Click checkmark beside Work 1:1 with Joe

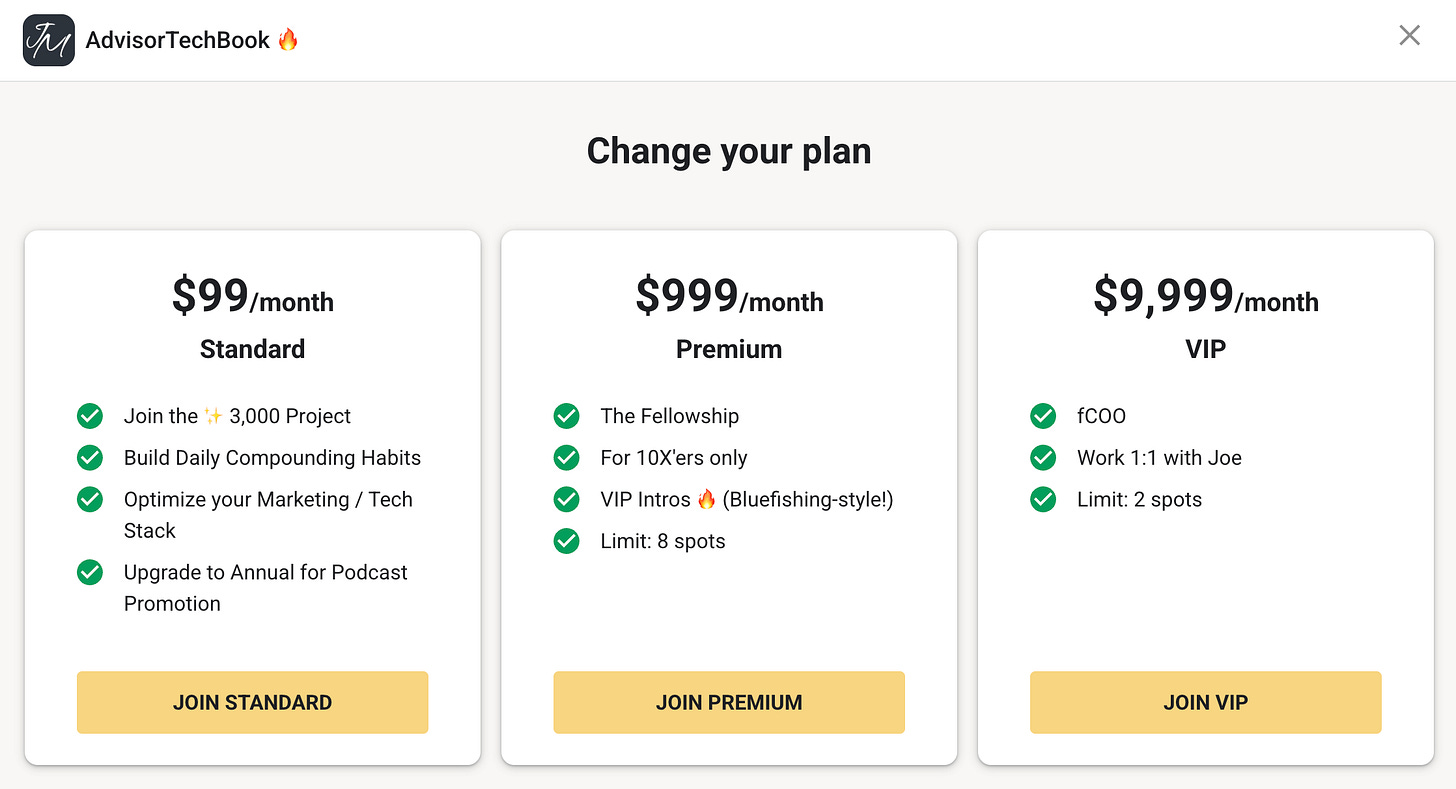1043,457
